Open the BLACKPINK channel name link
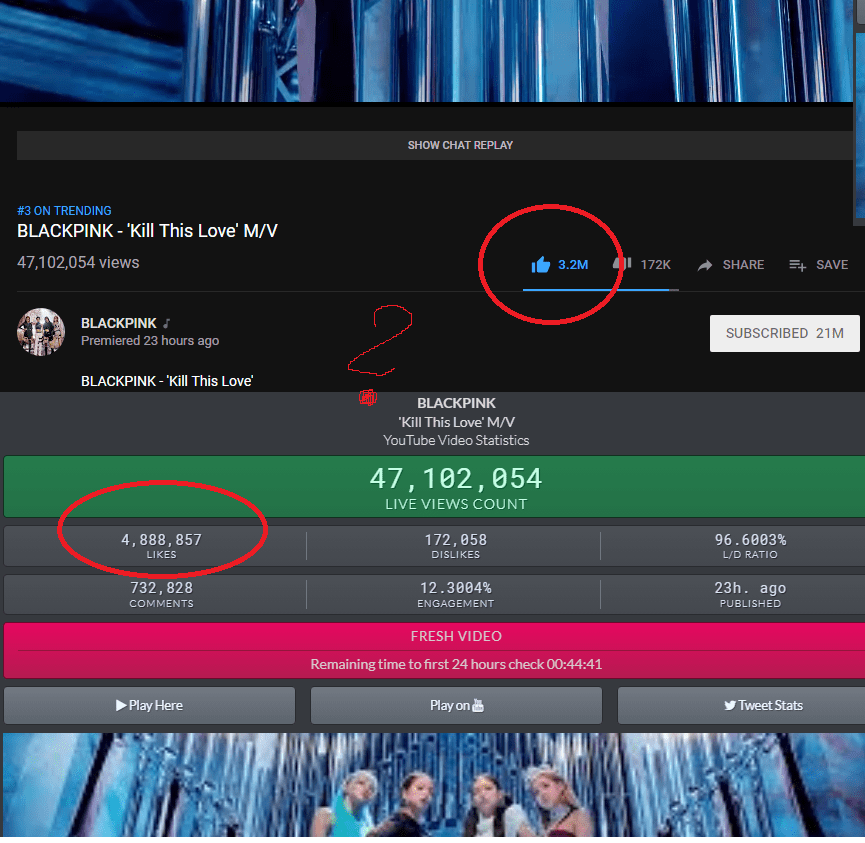The width and height of the screenshot is (865, 843). 119,323
